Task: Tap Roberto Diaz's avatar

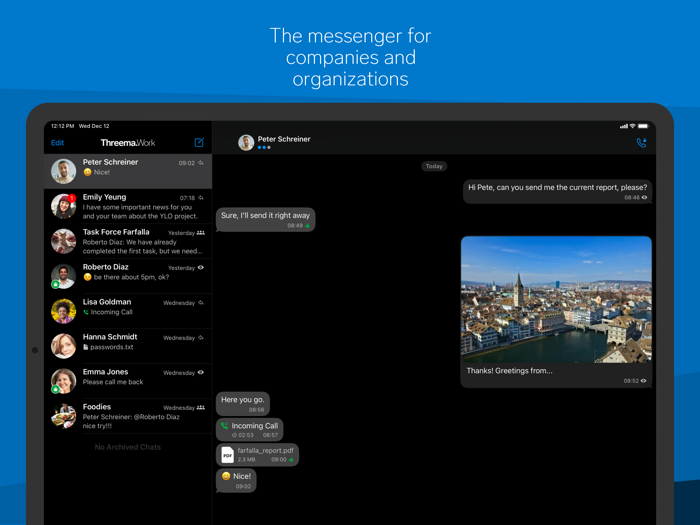Action: [63, 276]
